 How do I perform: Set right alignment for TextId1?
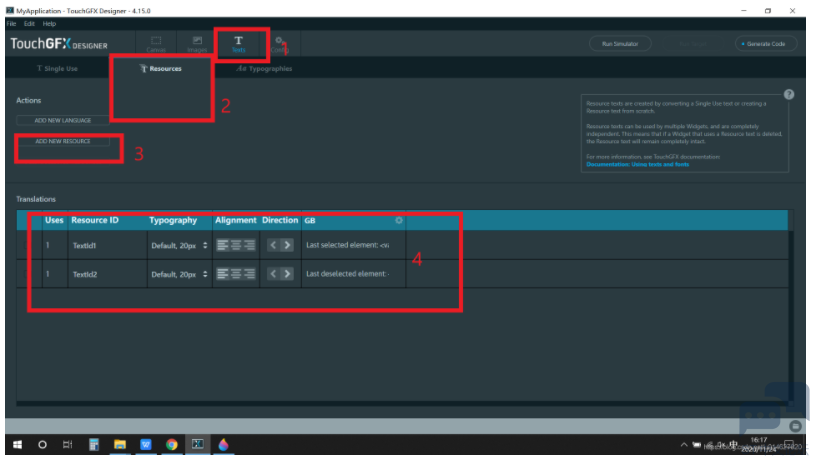pyautogui.click(x=249, y=245)
